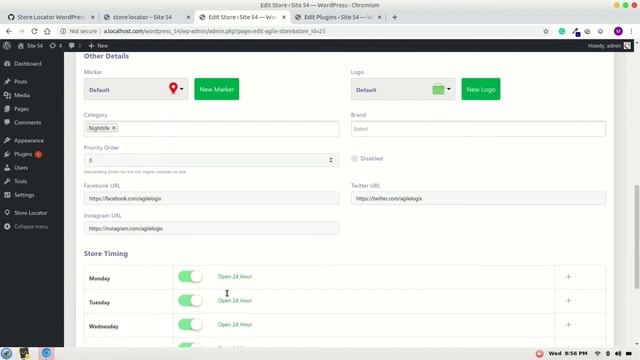The width and height of the screenshot is (640, 360).
Task: Go to the browser home page
Action: [47, 31]
